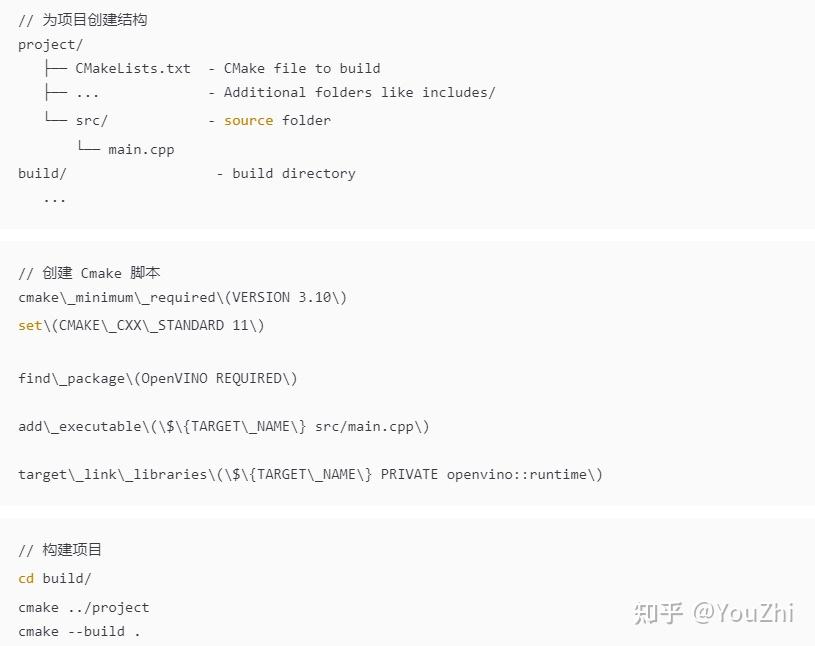Click the cmake_minimum_required VERSION 3.10 line

click(x=182, y=297)
